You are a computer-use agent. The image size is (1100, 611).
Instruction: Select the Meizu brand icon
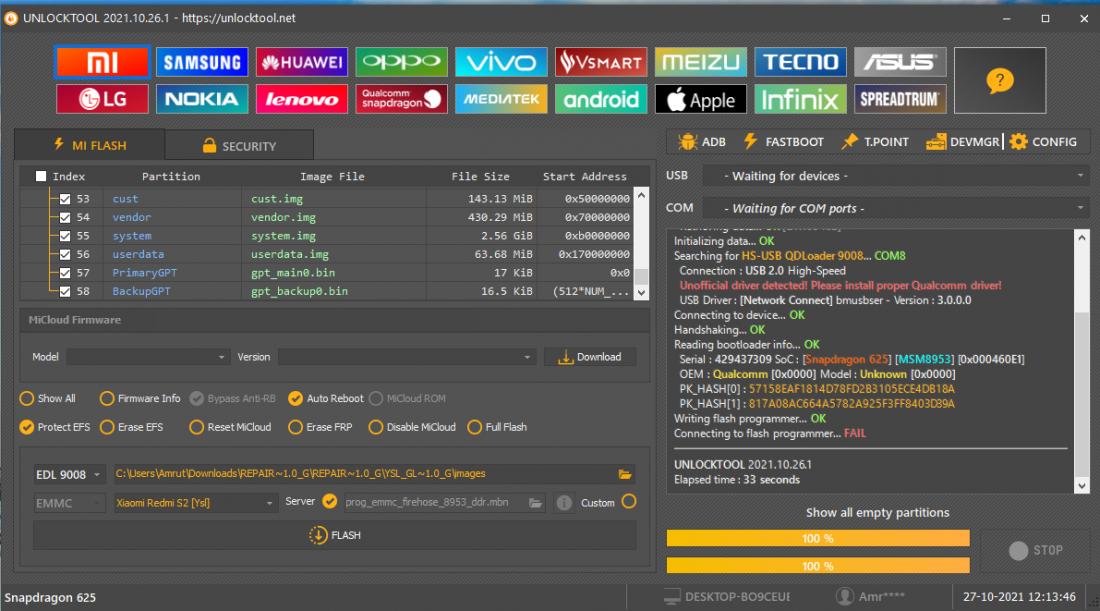(700, 62)
